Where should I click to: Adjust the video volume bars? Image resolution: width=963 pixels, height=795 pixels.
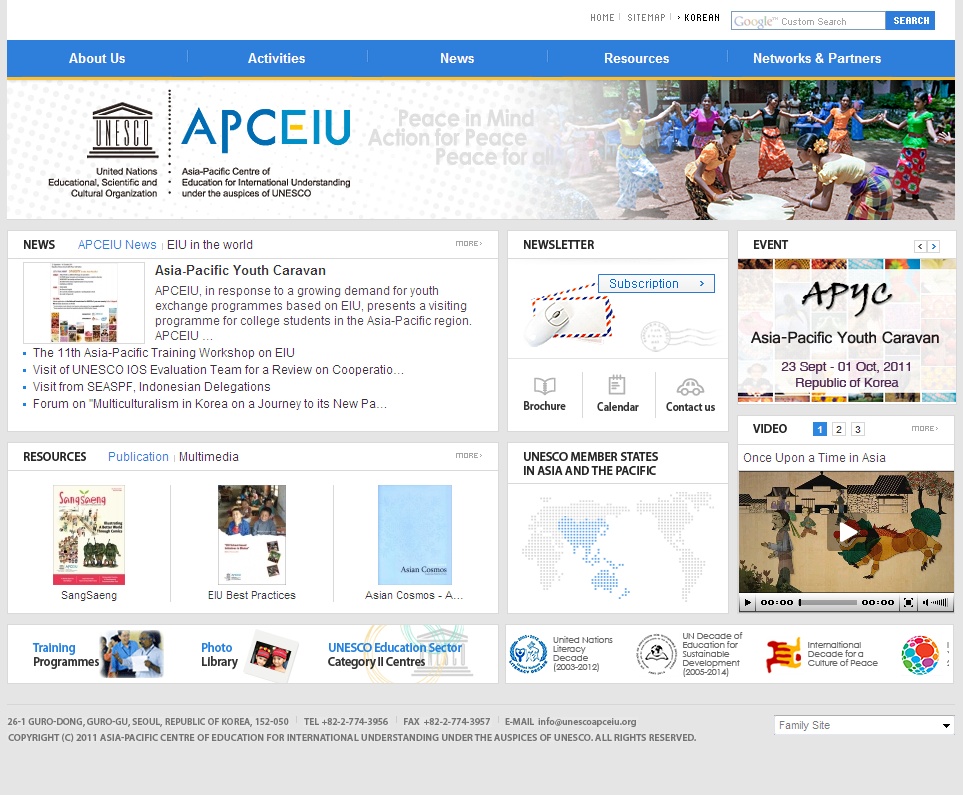point(940,602)
